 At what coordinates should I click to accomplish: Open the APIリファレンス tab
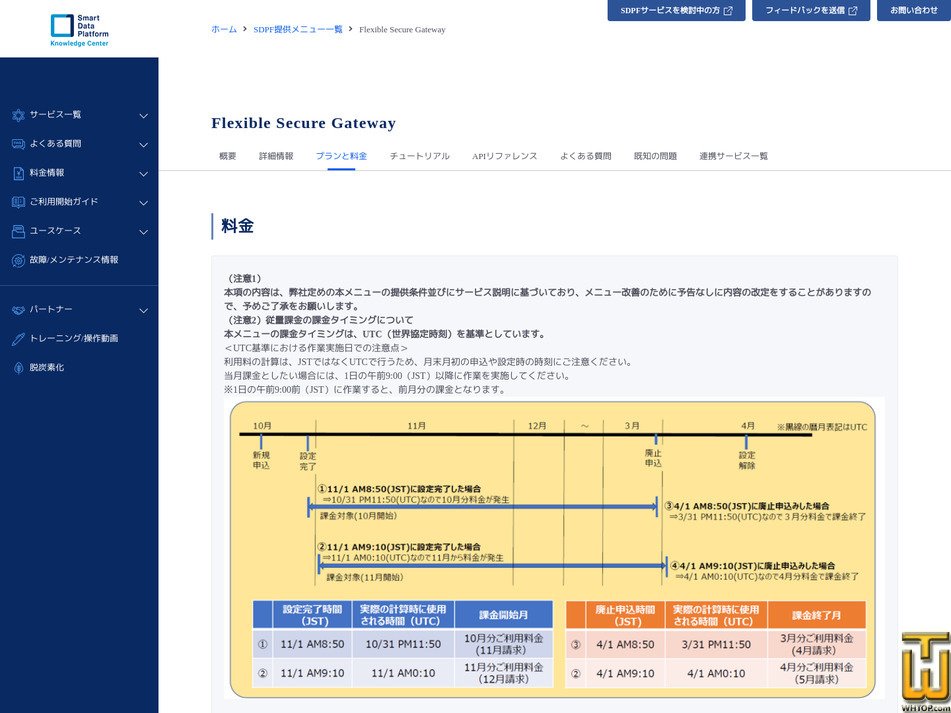coord(505,156)
